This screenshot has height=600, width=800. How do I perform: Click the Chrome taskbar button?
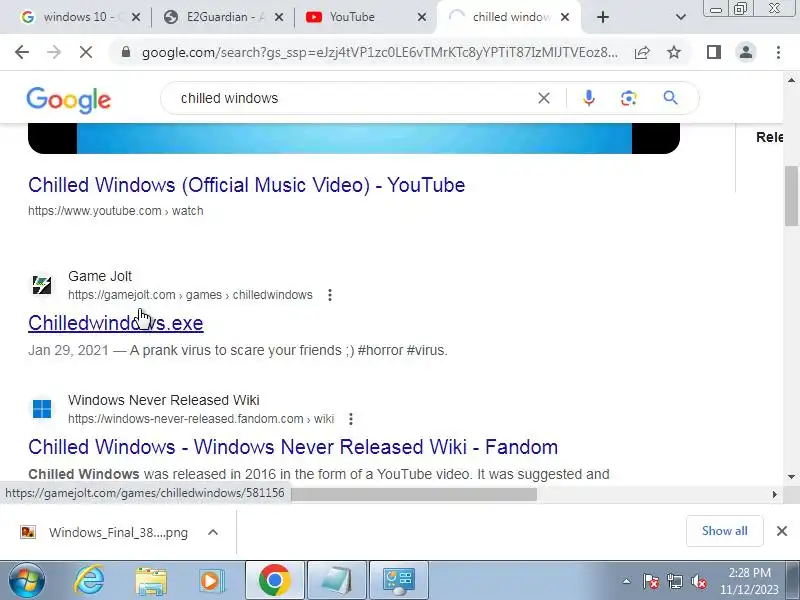274,580
